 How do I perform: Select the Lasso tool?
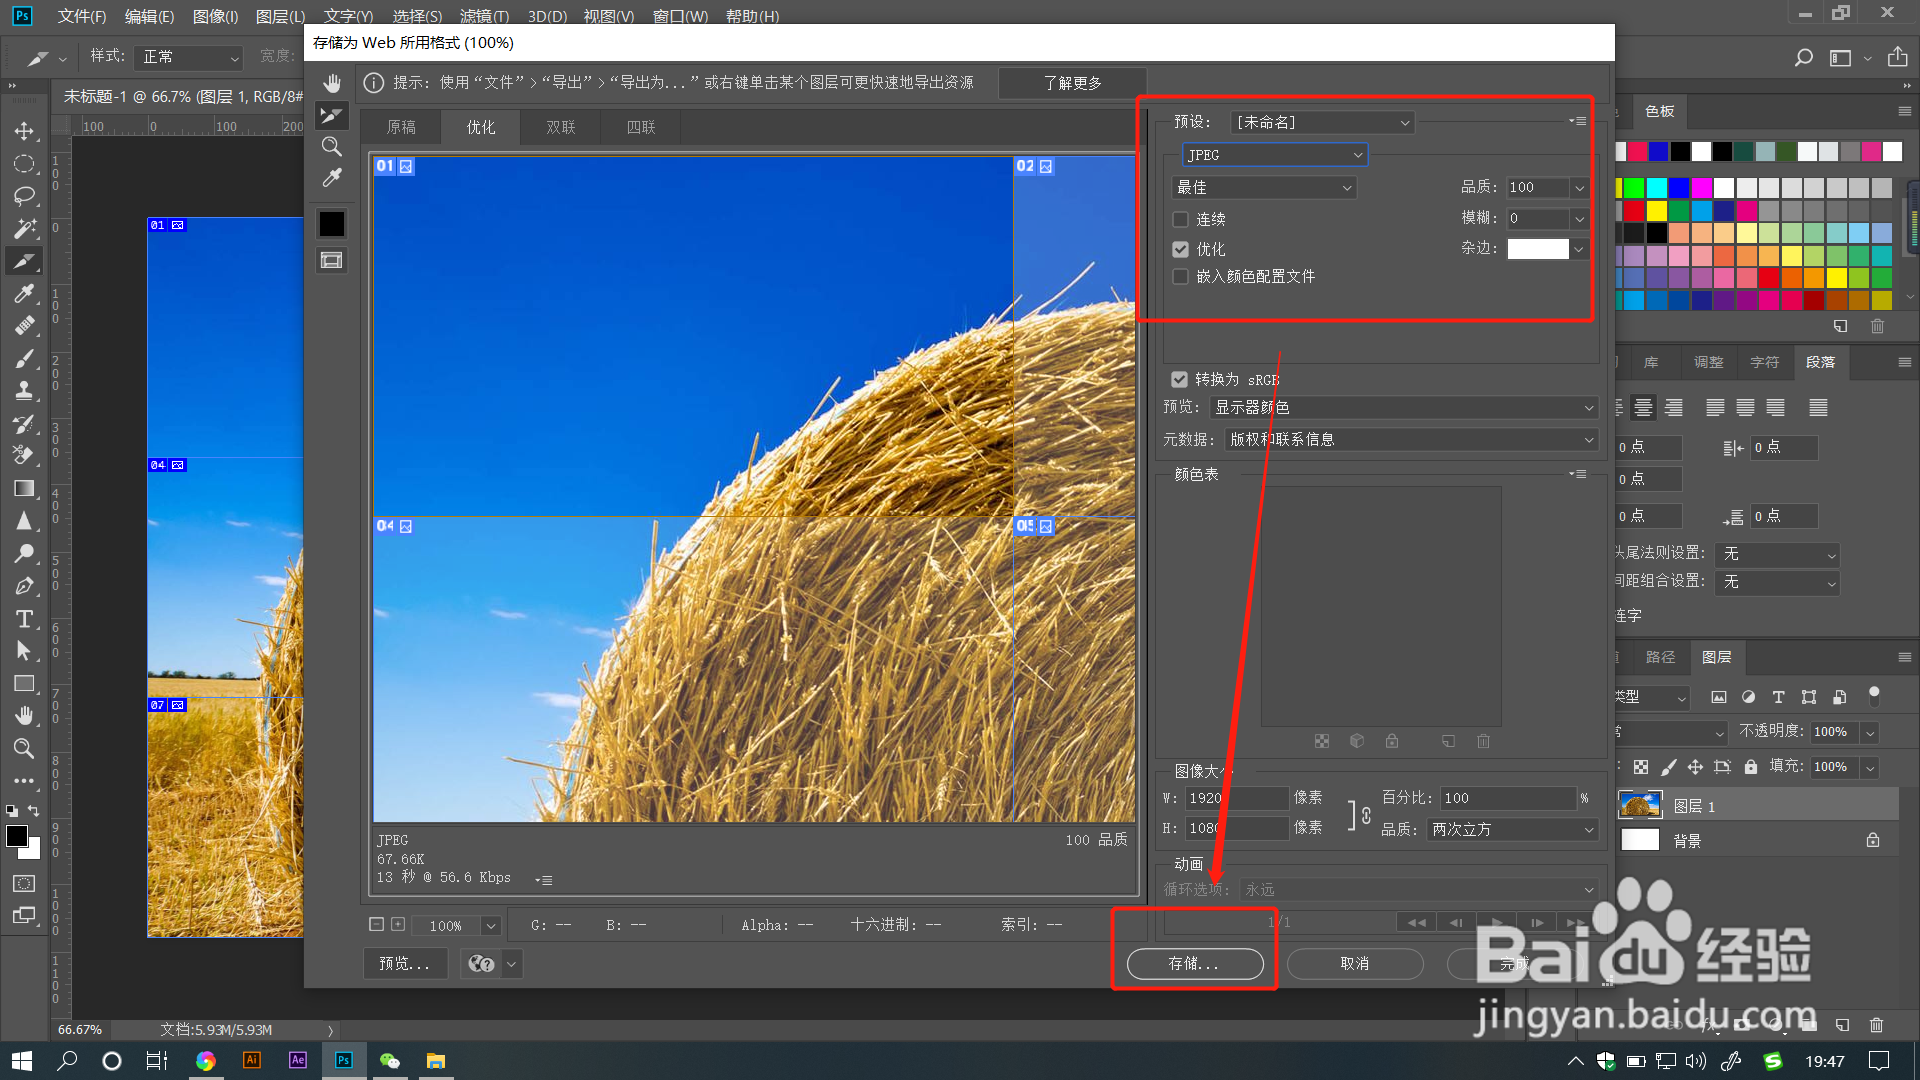coord(24,196)
